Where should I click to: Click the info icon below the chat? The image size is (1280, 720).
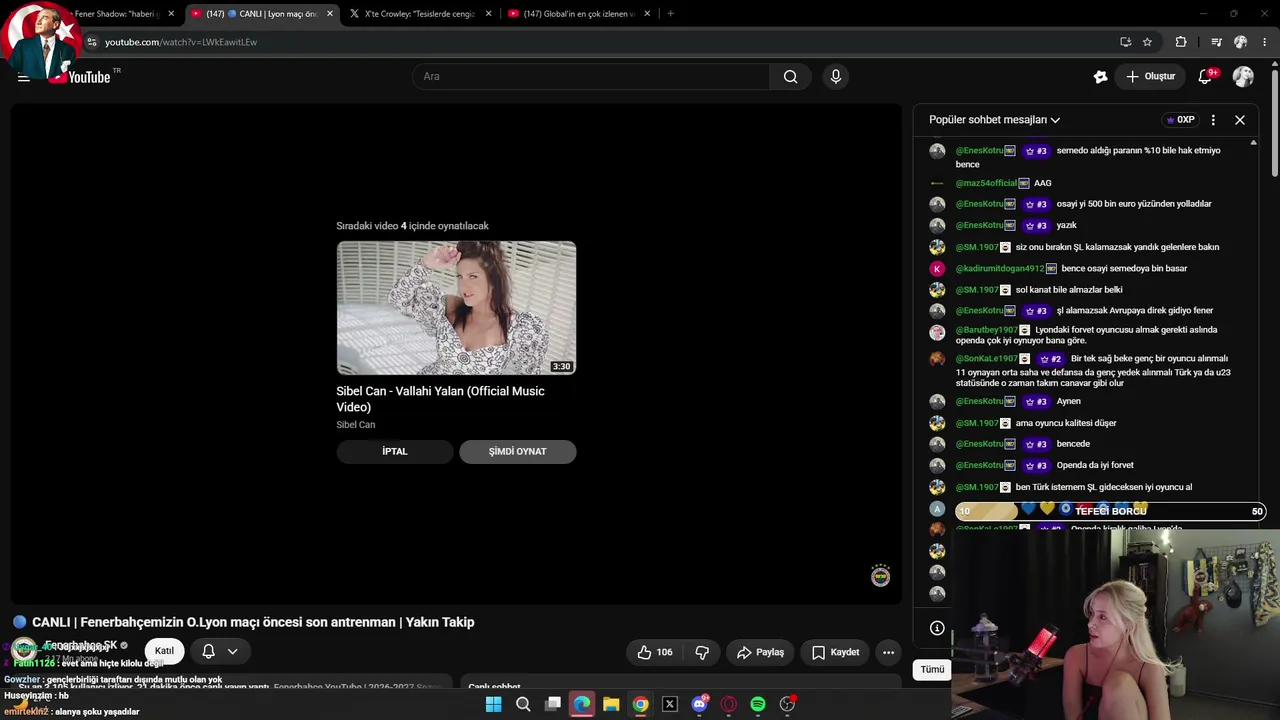[937, 628]
